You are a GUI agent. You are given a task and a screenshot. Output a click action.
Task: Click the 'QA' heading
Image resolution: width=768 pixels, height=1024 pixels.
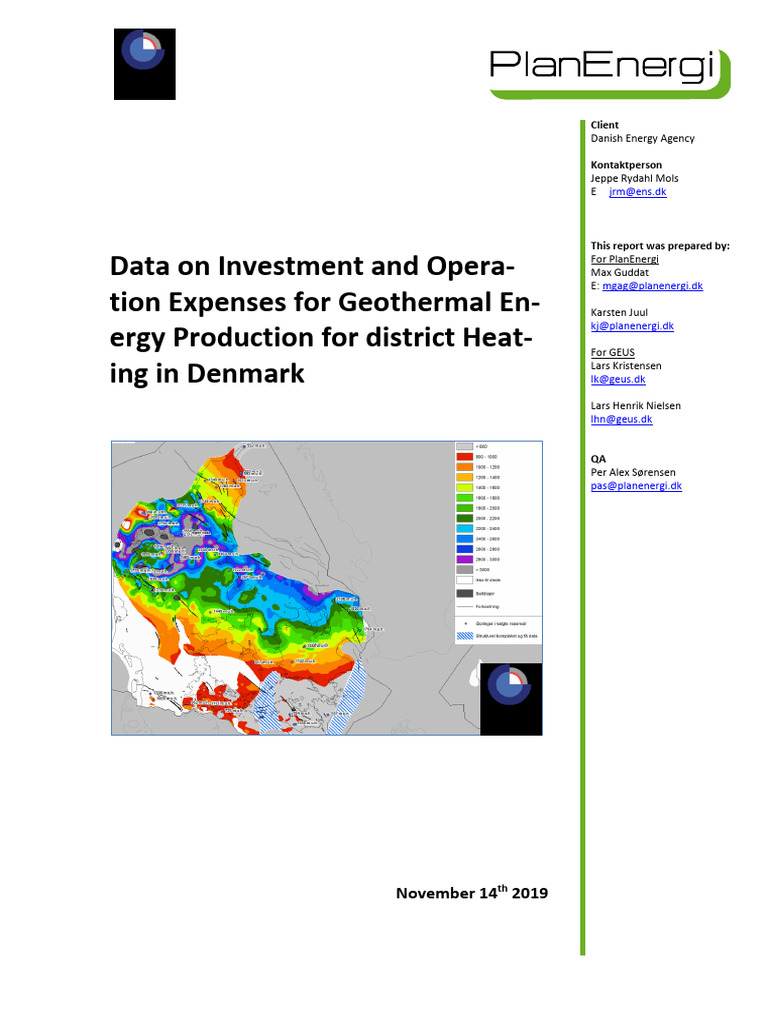[x=598, y=458]
